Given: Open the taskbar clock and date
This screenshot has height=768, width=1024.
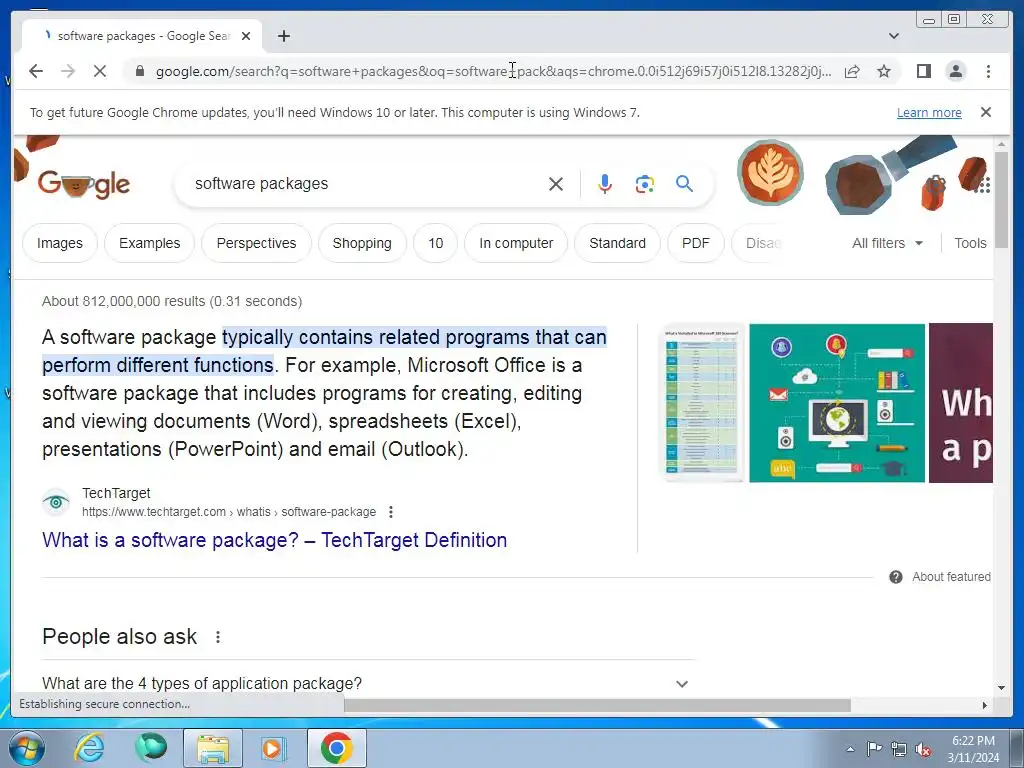Looking at the screenshot, I should click(x=974, y=749).
